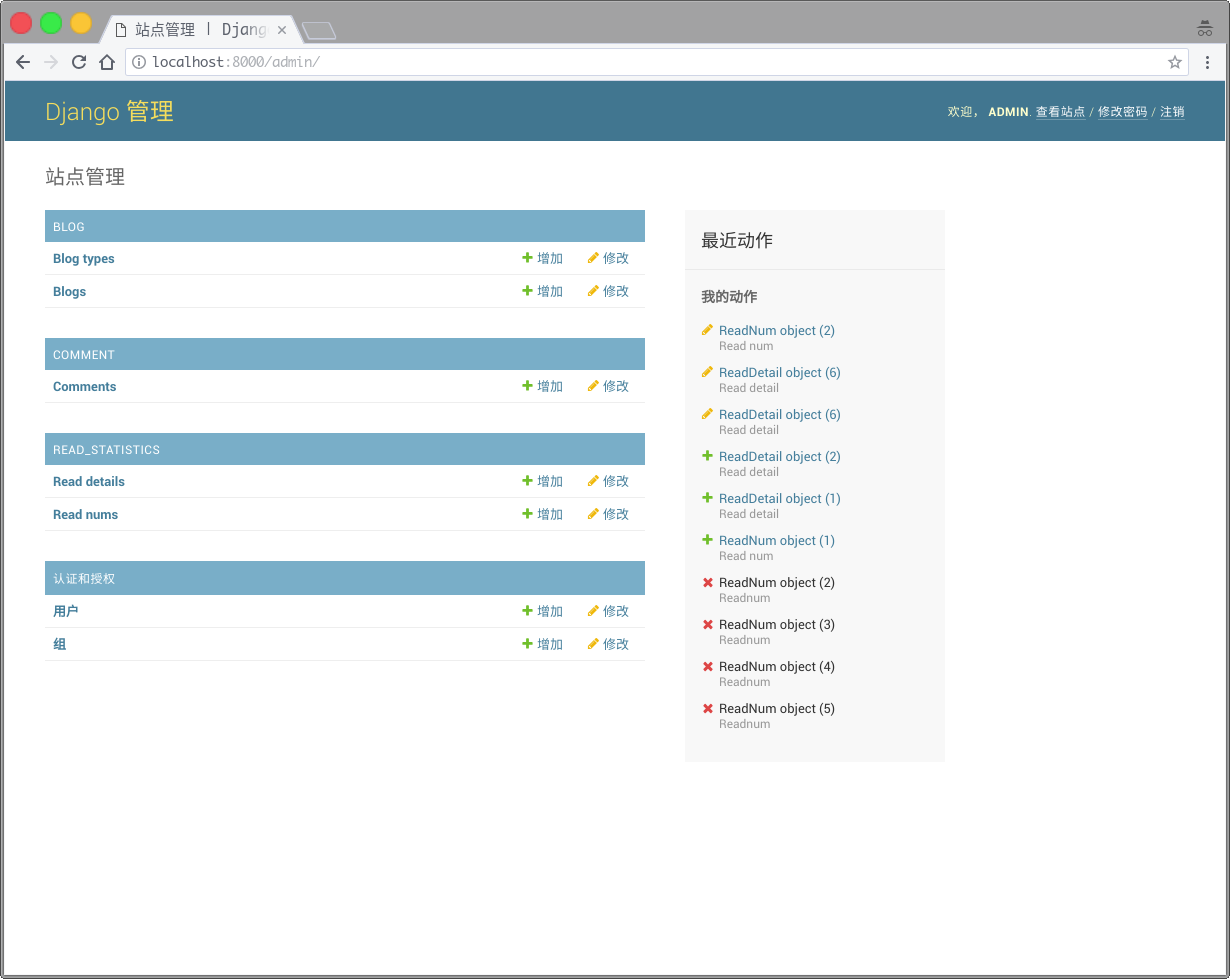This screenshot has width=1230, height=979.
Task: Open a new tab button
Action: (319, 31)
